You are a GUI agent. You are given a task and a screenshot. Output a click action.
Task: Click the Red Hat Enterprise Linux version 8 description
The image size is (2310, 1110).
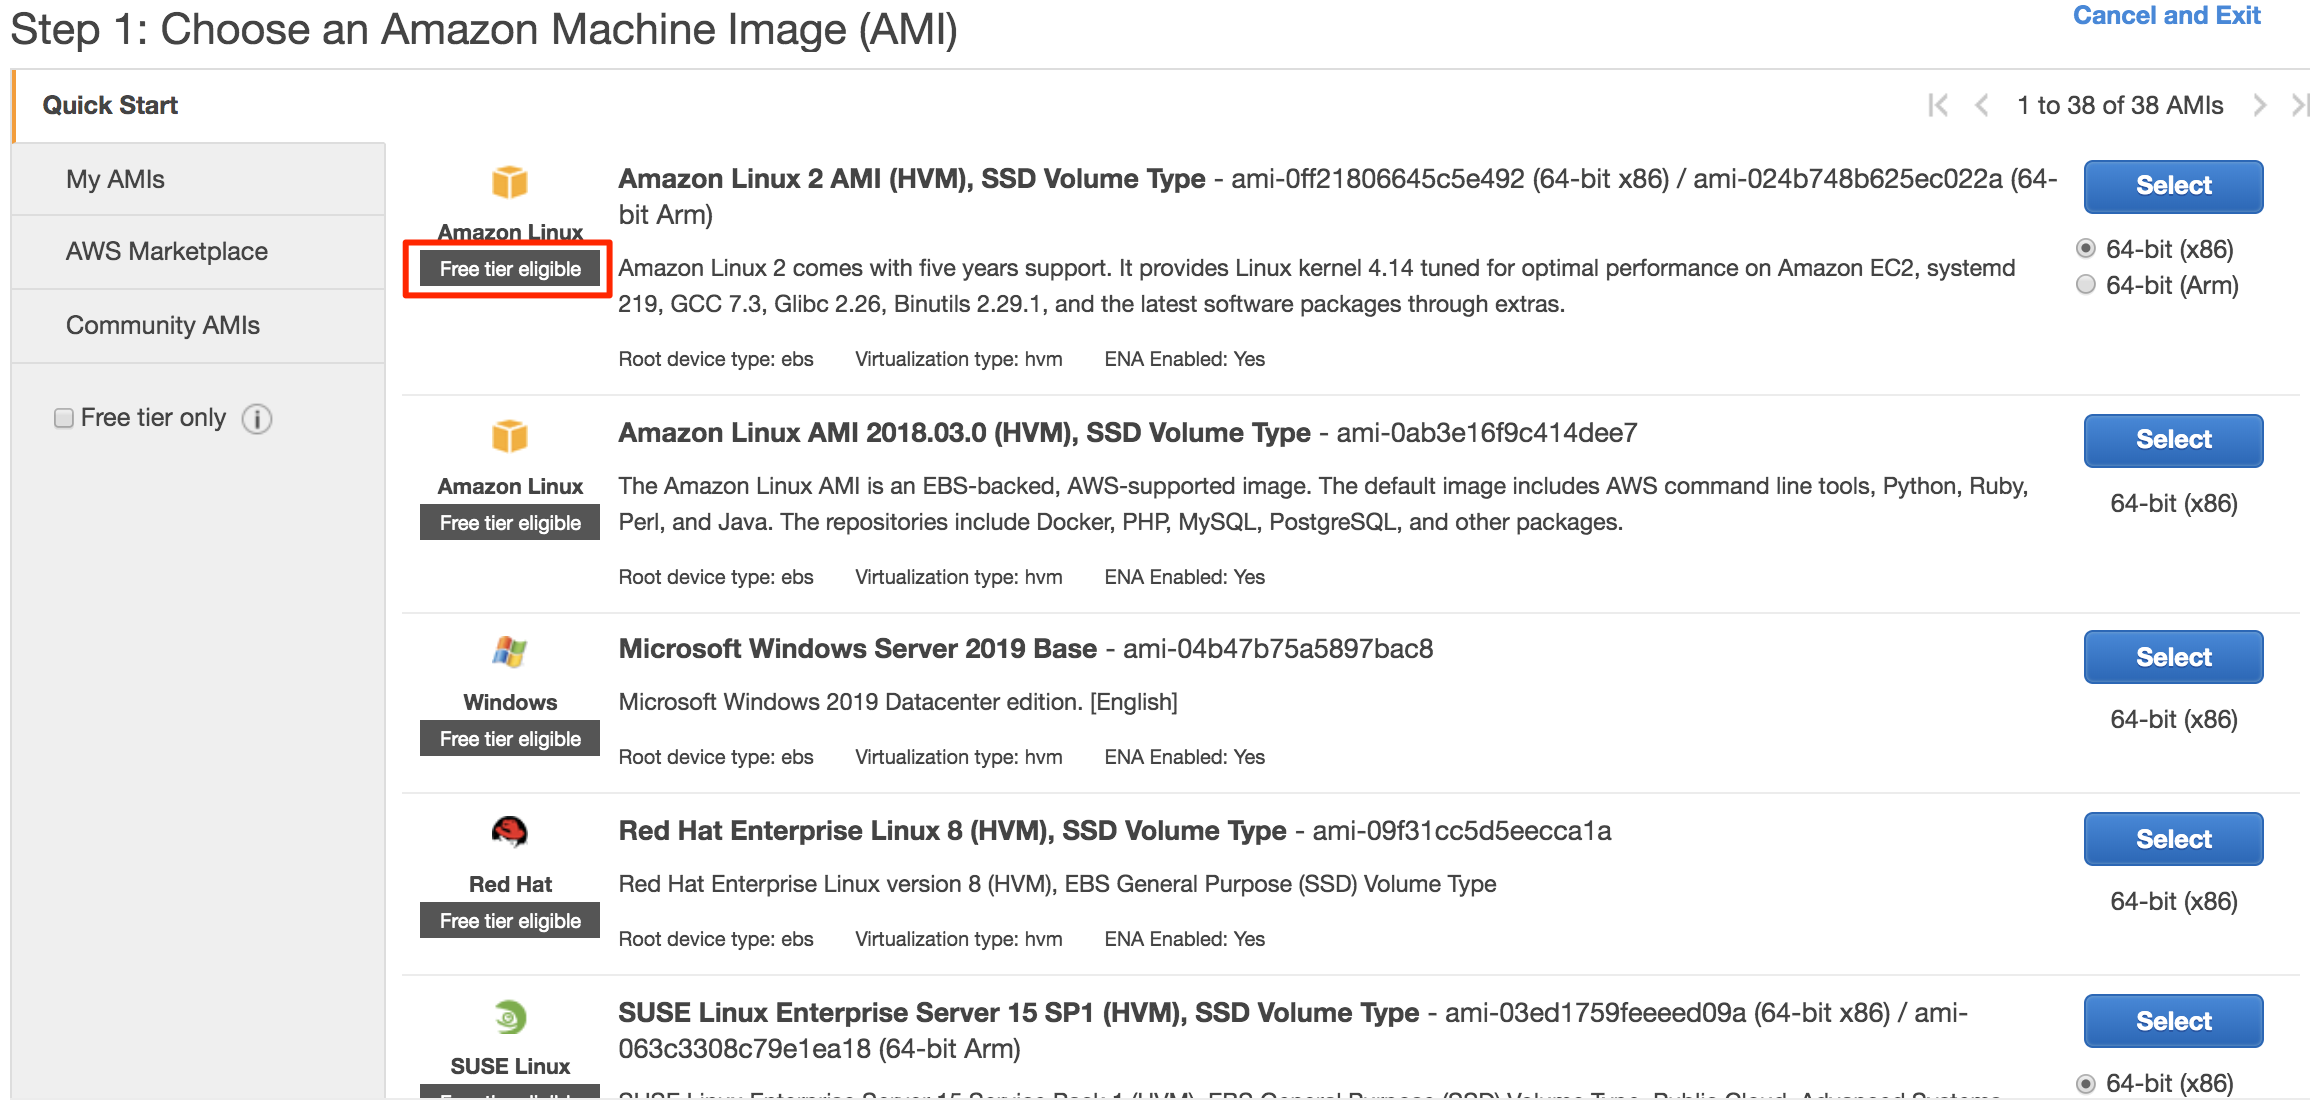tap(1057, 884)
